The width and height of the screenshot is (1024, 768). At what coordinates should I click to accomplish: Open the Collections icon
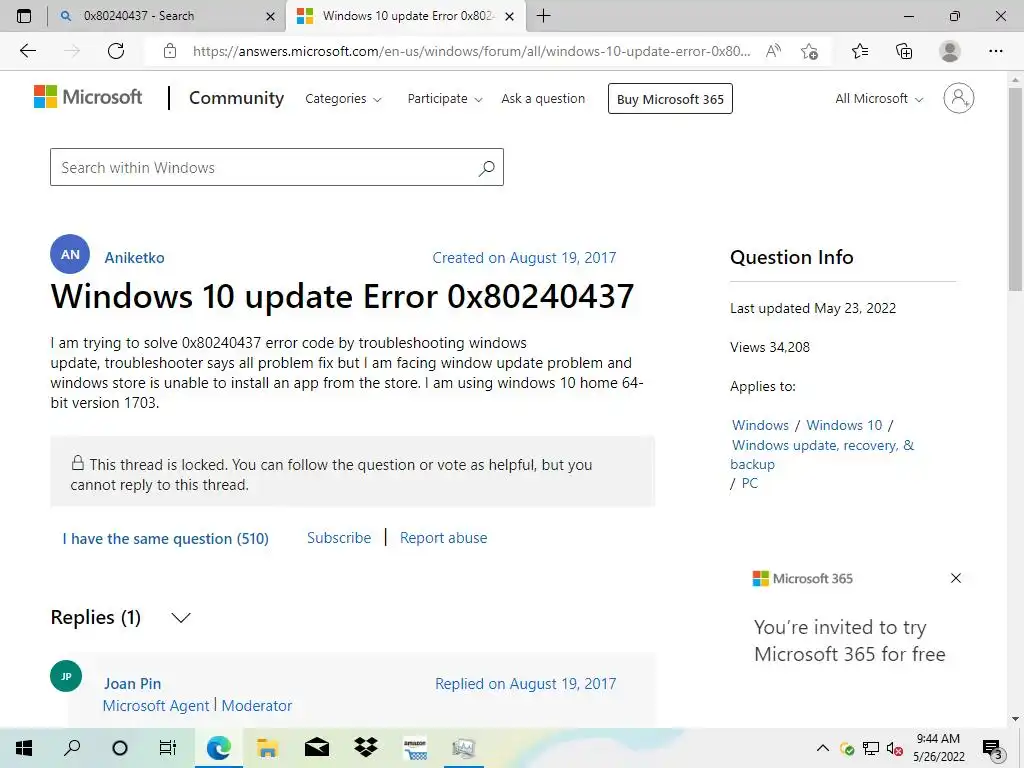tap(904, 51)
